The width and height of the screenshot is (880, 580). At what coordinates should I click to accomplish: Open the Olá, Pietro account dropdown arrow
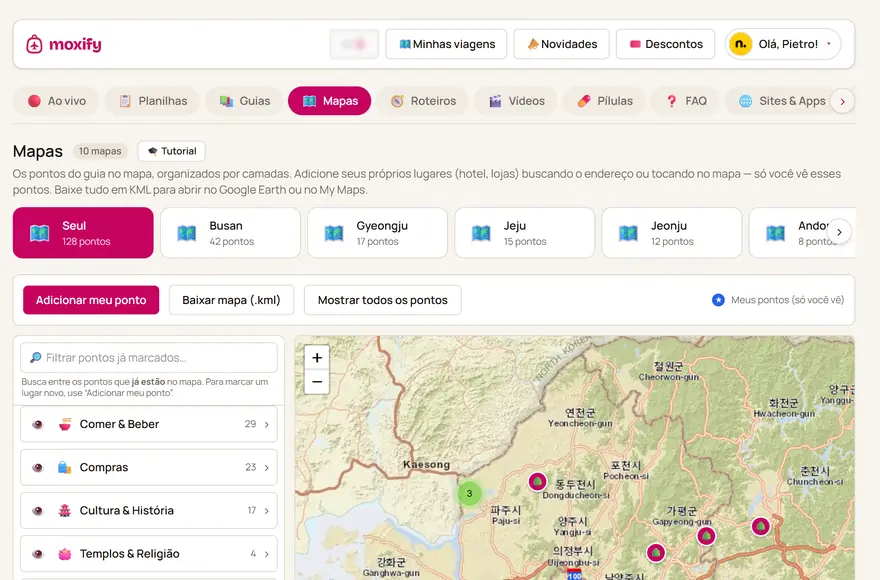pyautogui.click(x=829, y=44)
